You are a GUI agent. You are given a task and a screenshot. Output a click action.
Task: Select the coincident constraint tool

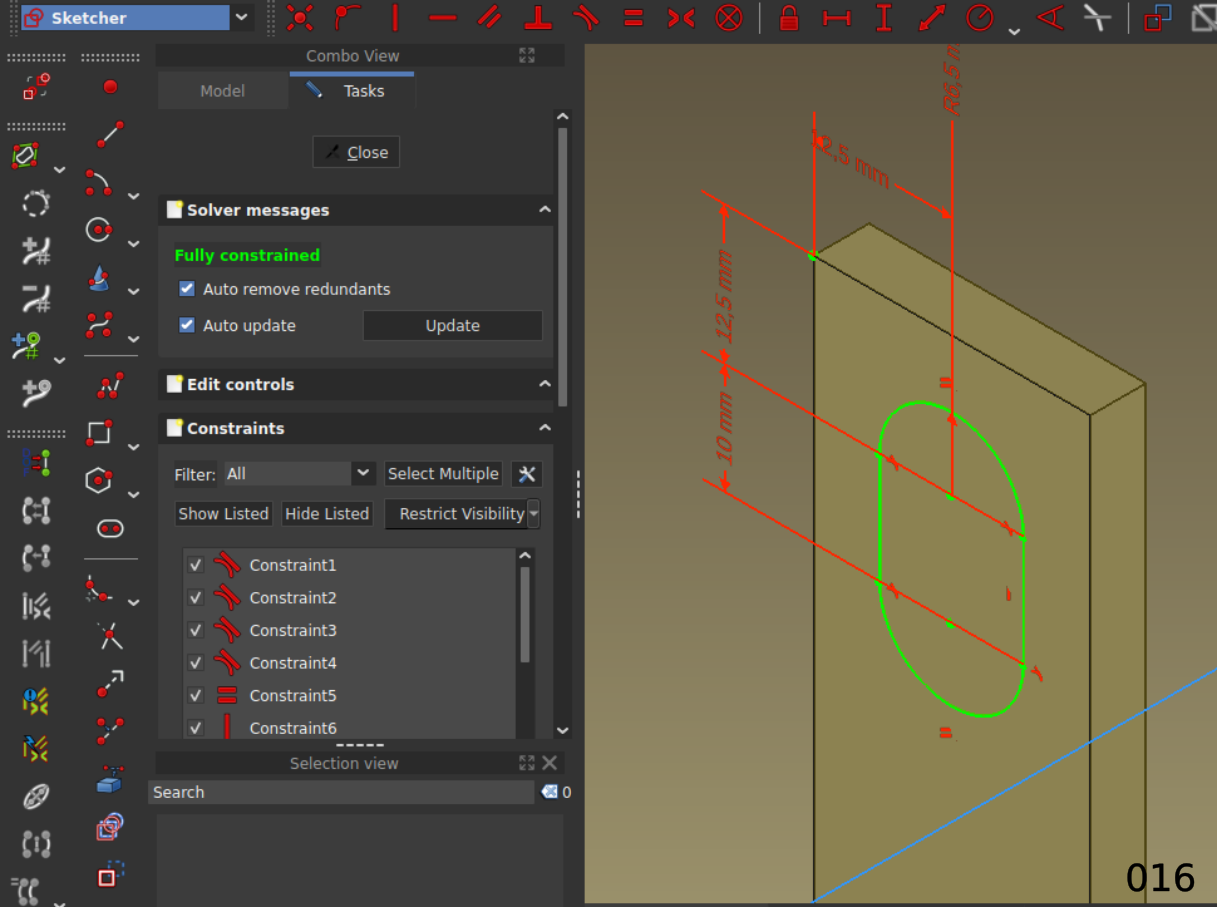[300, 17]
